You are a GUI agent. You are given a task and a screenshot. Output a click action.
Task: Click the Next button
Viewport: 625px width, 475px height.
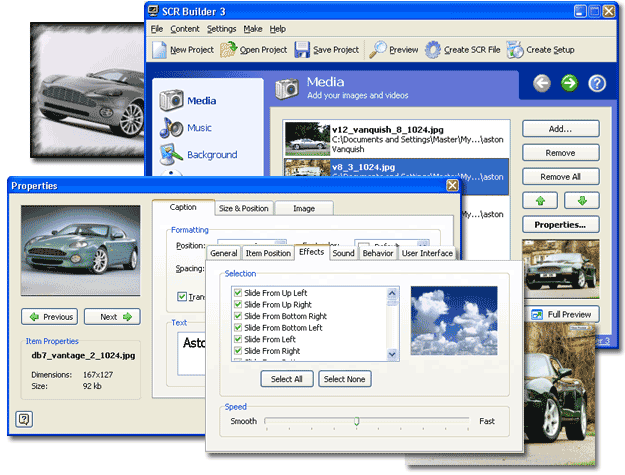[x=112, y=317]
